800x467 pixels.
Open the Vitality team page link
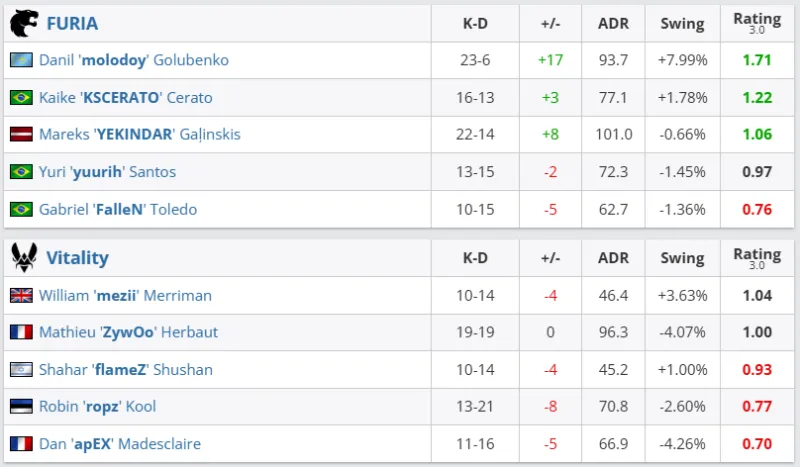click(77, 258)
